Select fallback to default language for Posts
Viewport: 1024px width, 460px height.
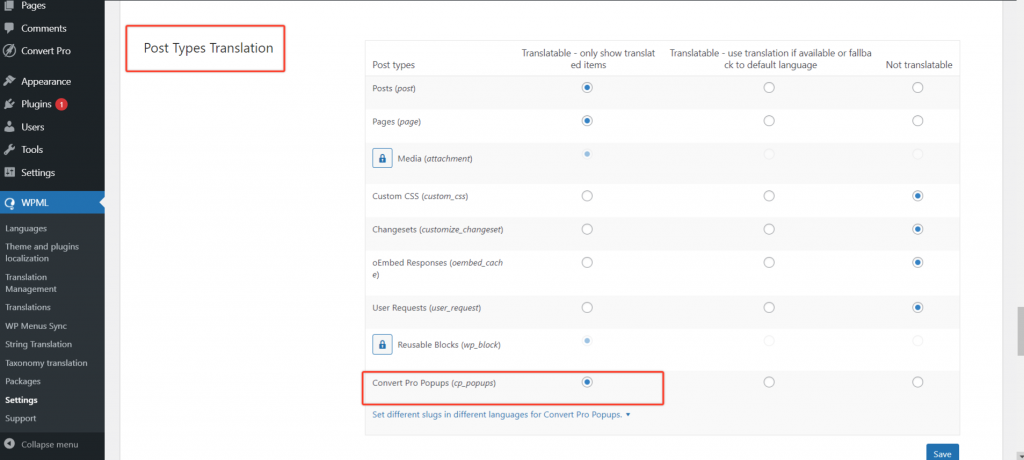[x=769, y=87]
